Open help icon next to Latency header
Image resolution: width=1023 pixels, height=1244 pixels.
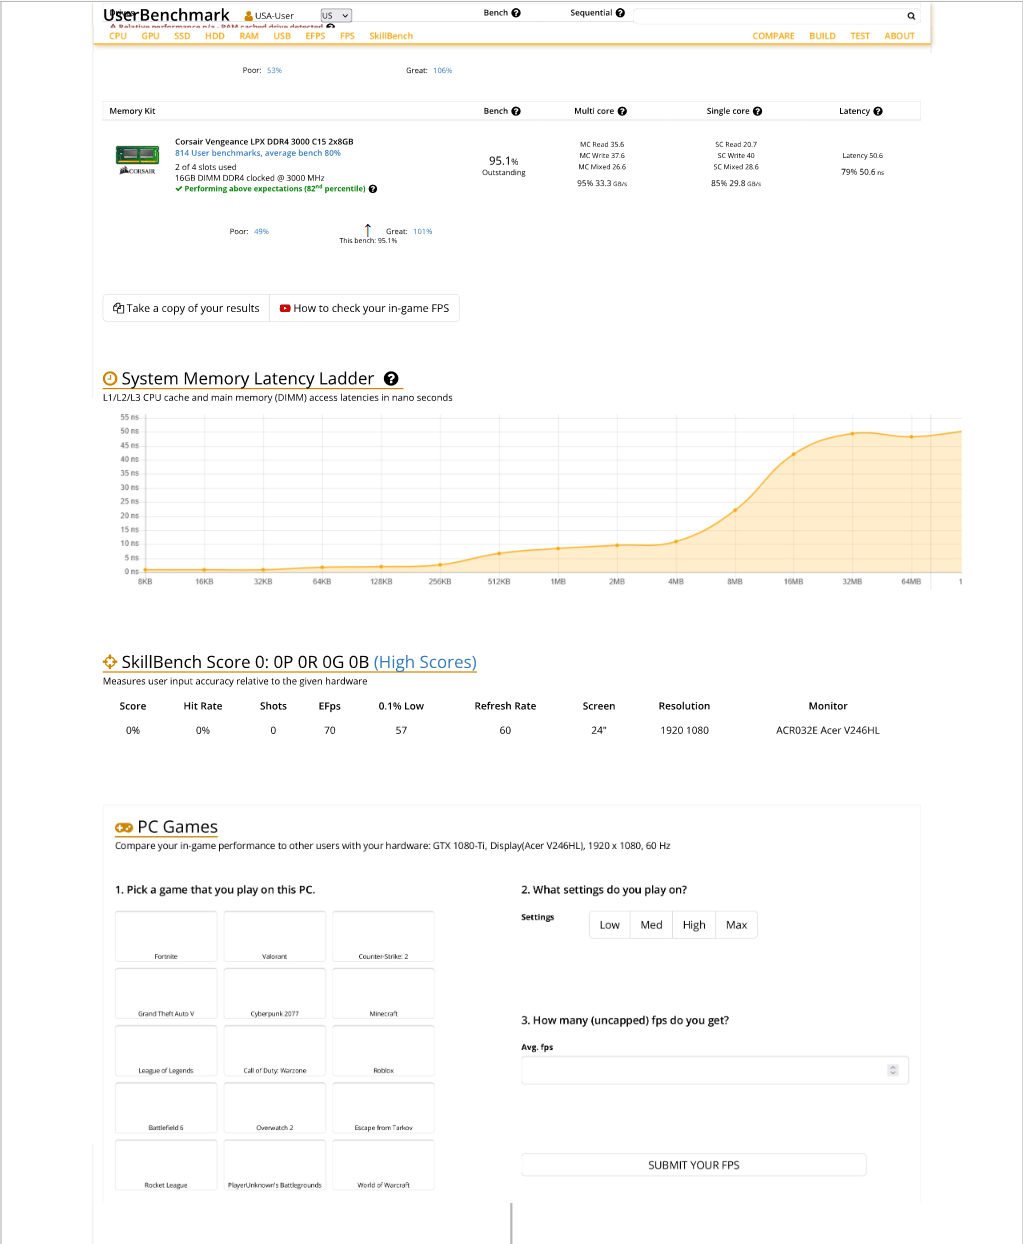click(877, 111)
